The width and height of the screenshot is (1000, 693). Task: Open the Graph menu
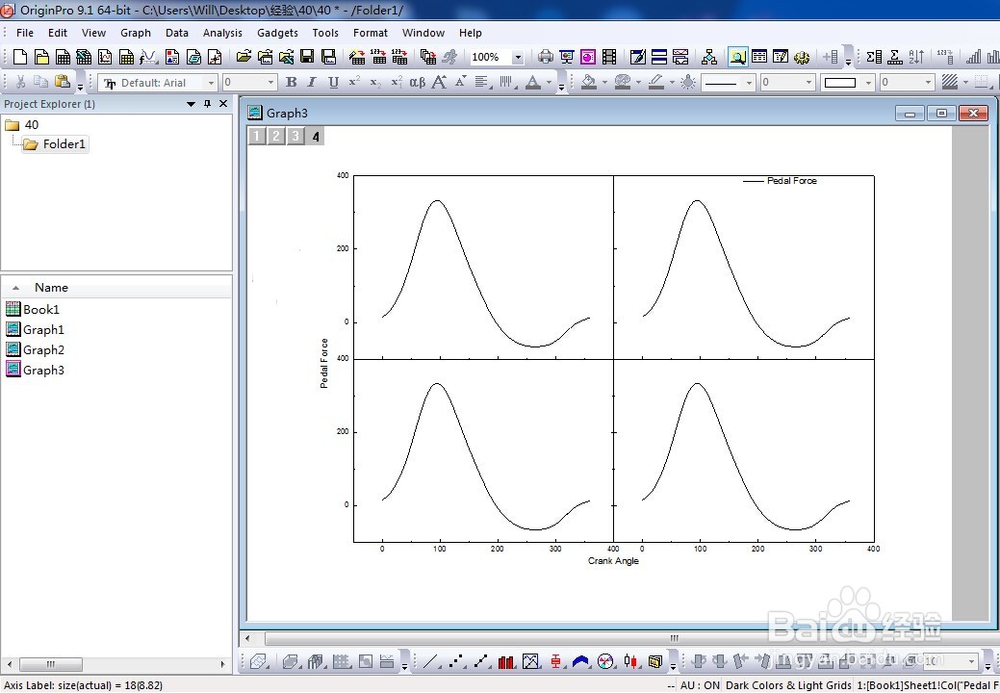point(135,33)
